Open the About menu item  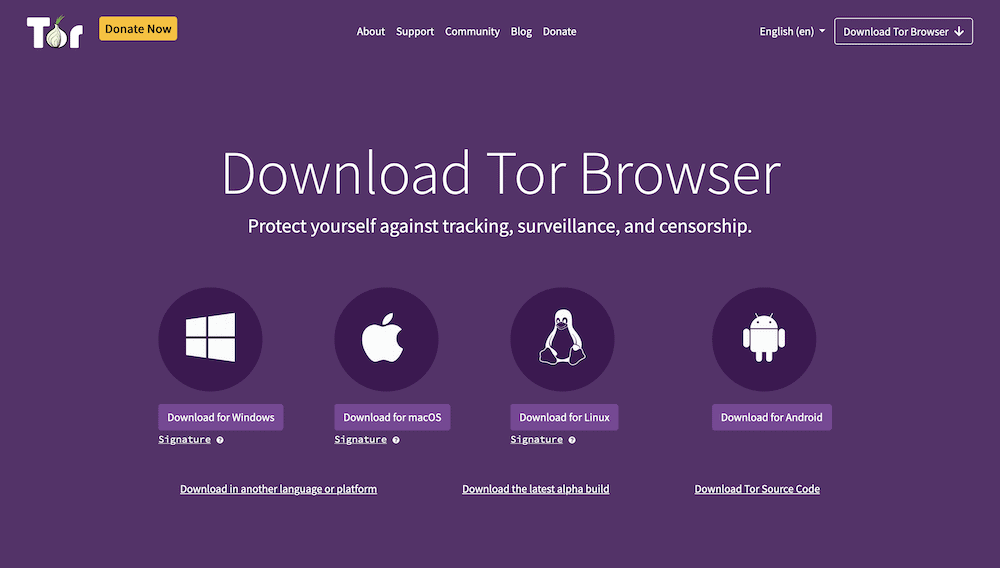pos(370,32)
